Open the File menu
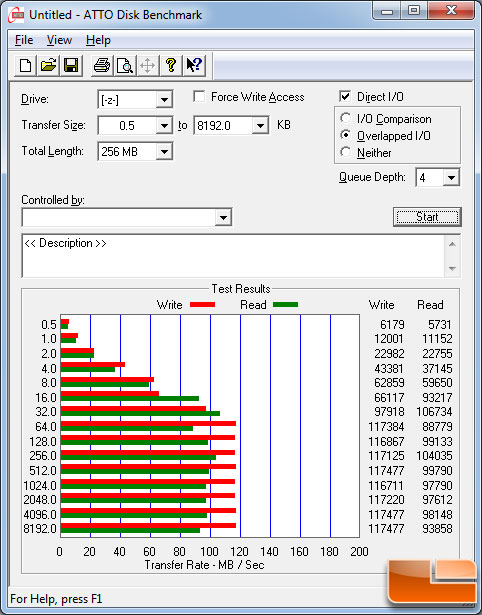 [24, 40]
